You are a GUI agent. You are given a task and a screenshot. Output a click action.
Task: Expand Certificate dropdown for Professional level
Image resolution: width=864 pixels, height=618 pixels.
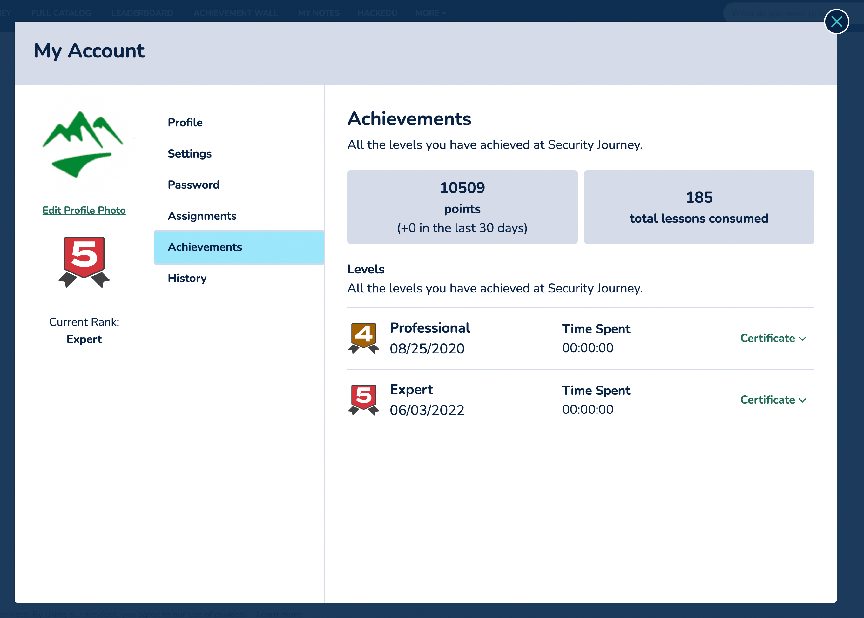[x=773, y=338]
